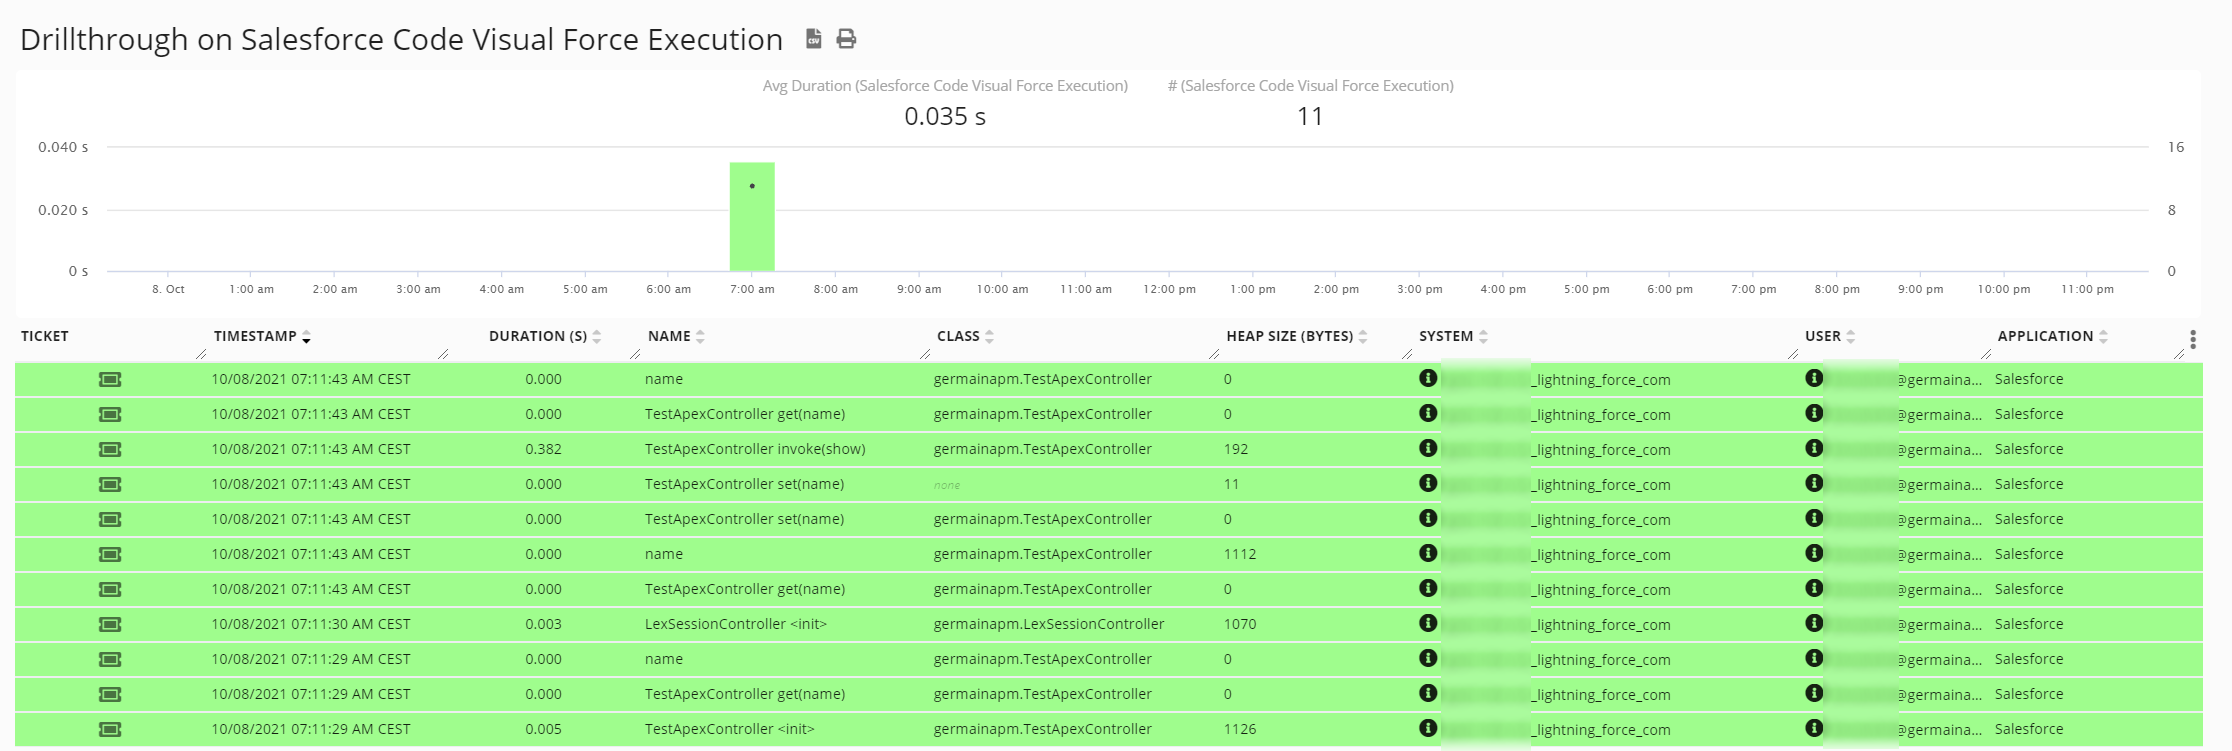This screenshot has height=751, width=2232.
Task: Click resize handle of Timestamp column
Action: click(x=443, y=354)
